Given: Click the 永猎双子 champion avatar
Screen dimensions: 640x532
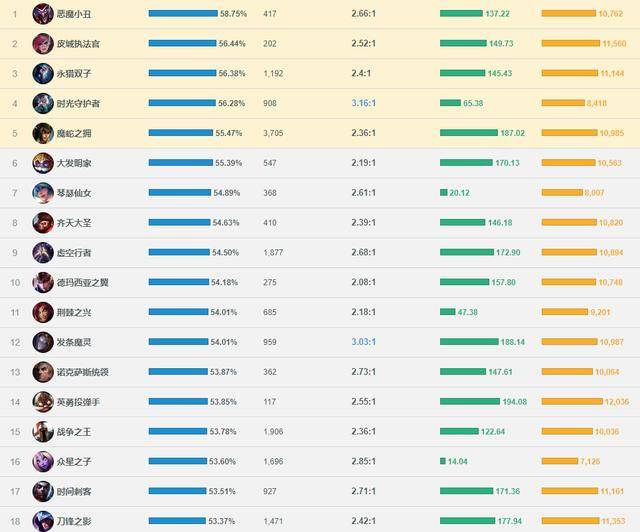Looking at the screenshot, I should pos(43,73).
